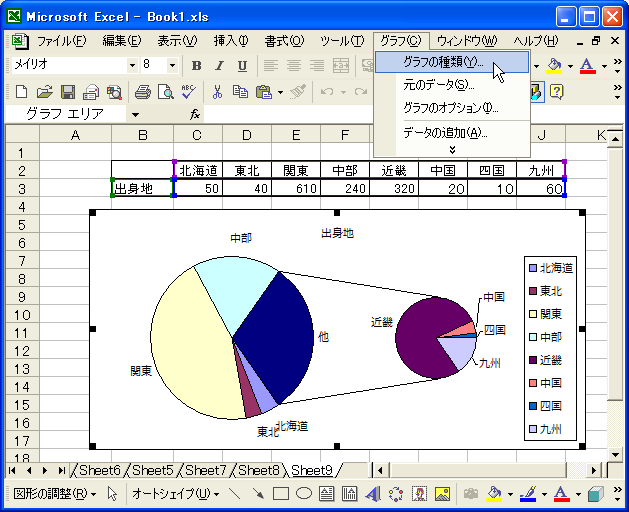This screenshot has width=629, height=512.
Task: Select column header E
Action: [x=296, y=135]
